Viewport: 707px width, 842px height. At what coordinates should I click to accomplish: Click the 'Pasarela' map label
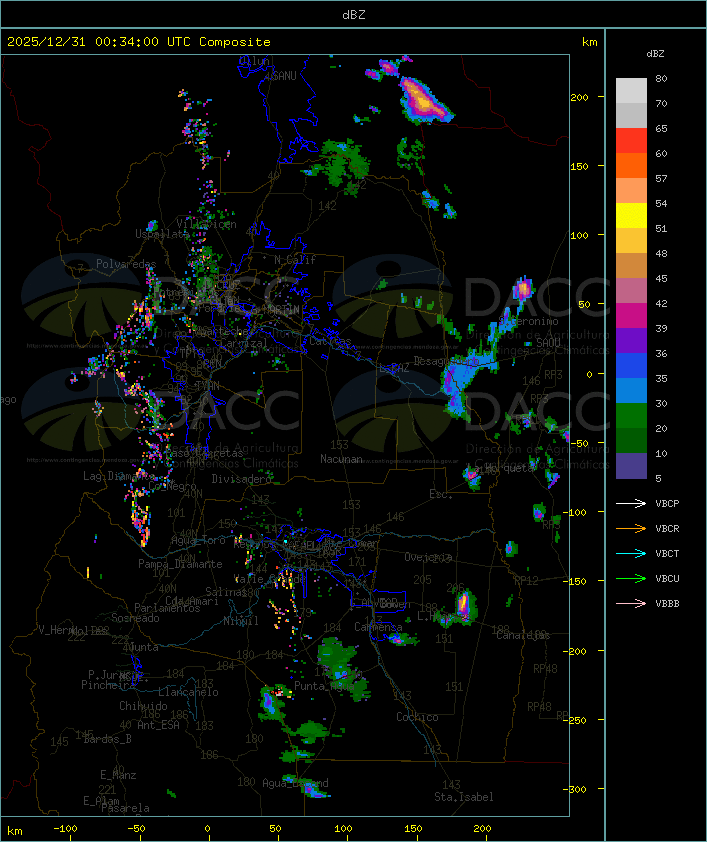click(x=125, y=808)
